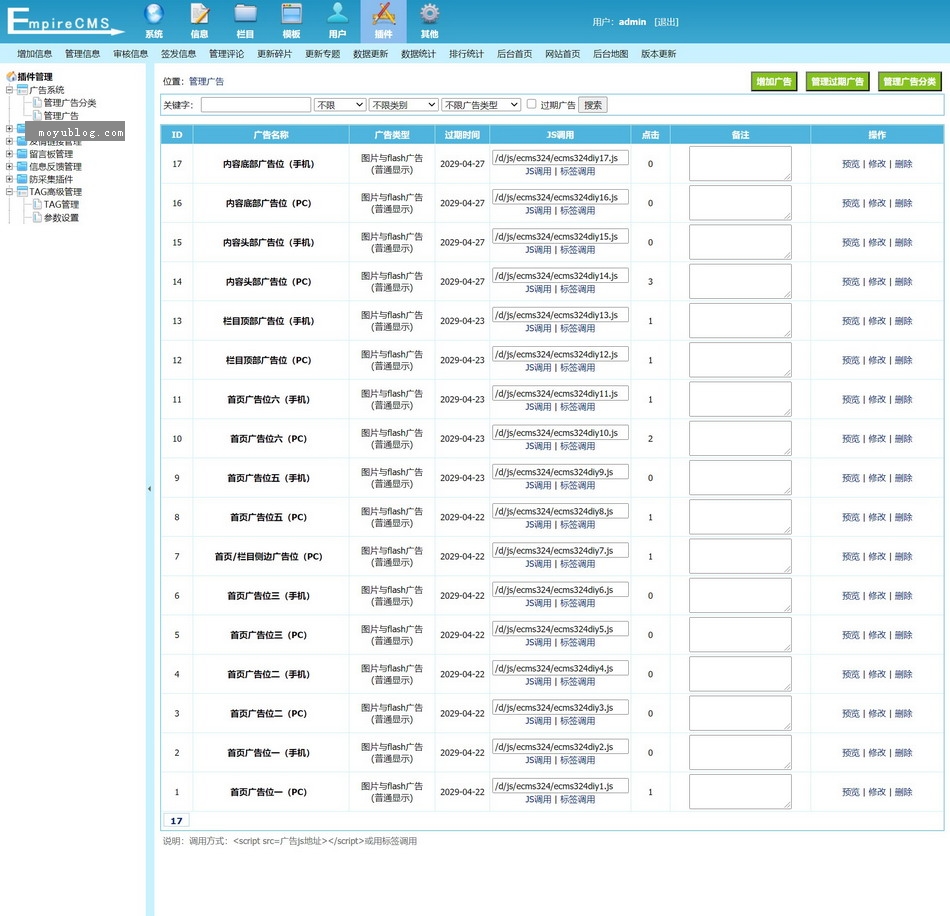The height and width of the screenshot is (916, 950).
Task: Select the 插件 tools icon in top navigation
Action: [384, 14]
